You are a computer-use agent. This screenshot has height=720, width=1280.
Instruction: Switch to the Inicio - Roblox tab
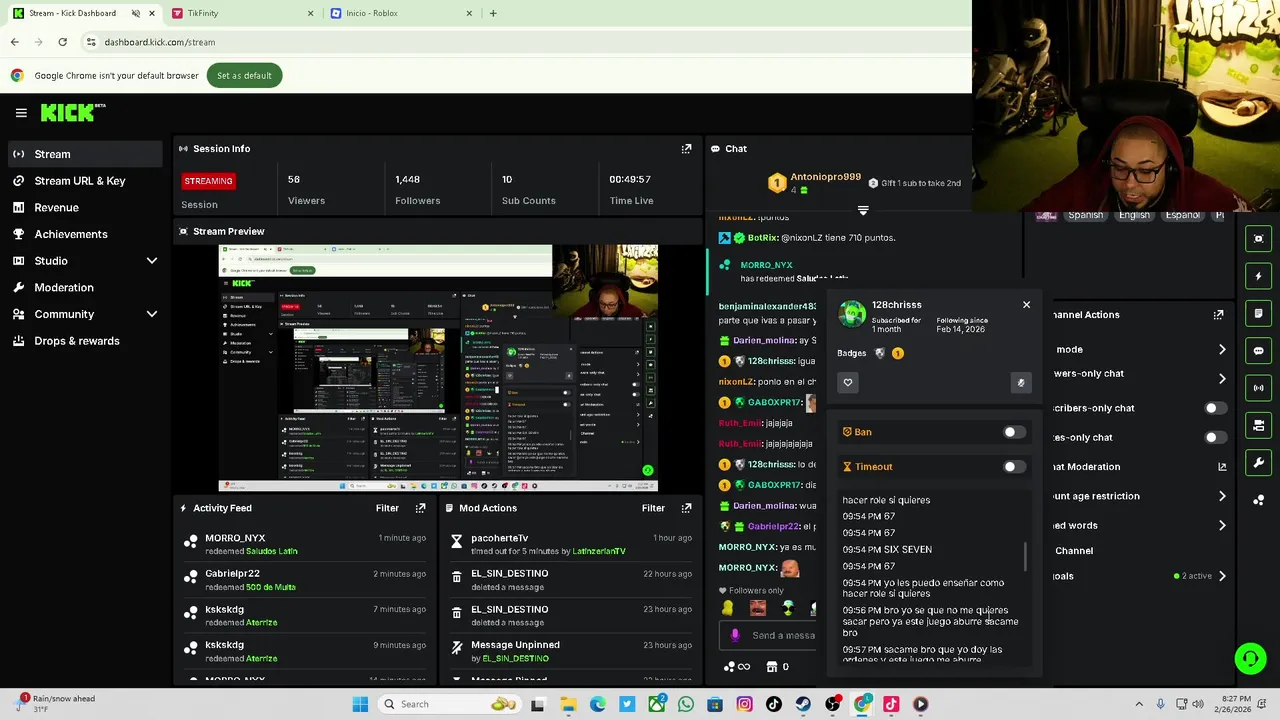(401, 13)
